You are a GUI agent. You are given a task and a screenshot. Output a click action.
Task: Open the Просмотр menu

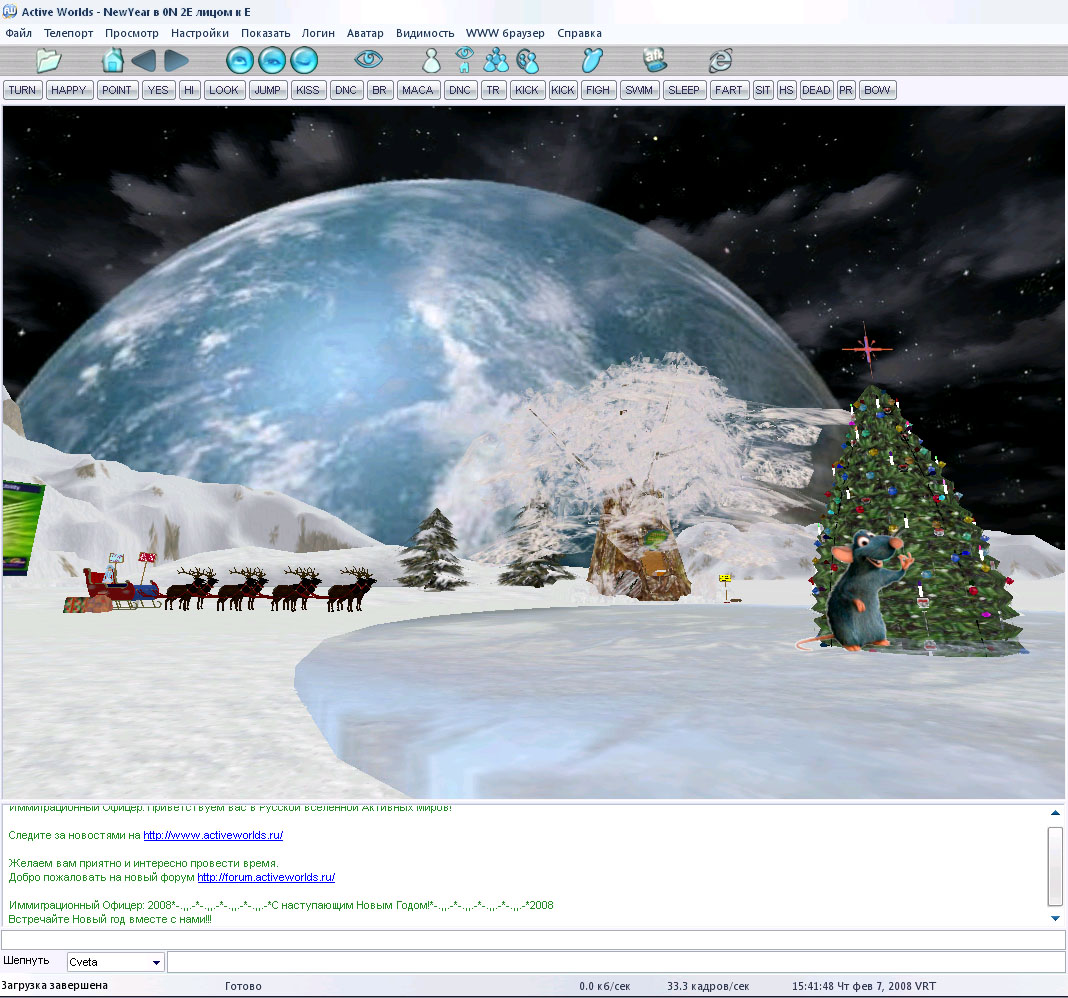pos(132,33)
